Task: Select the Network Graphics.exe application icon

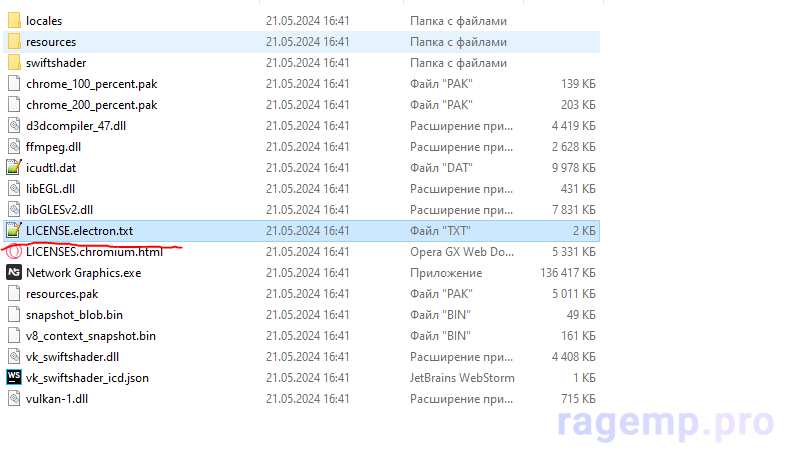Action: (x=13, y=272)
